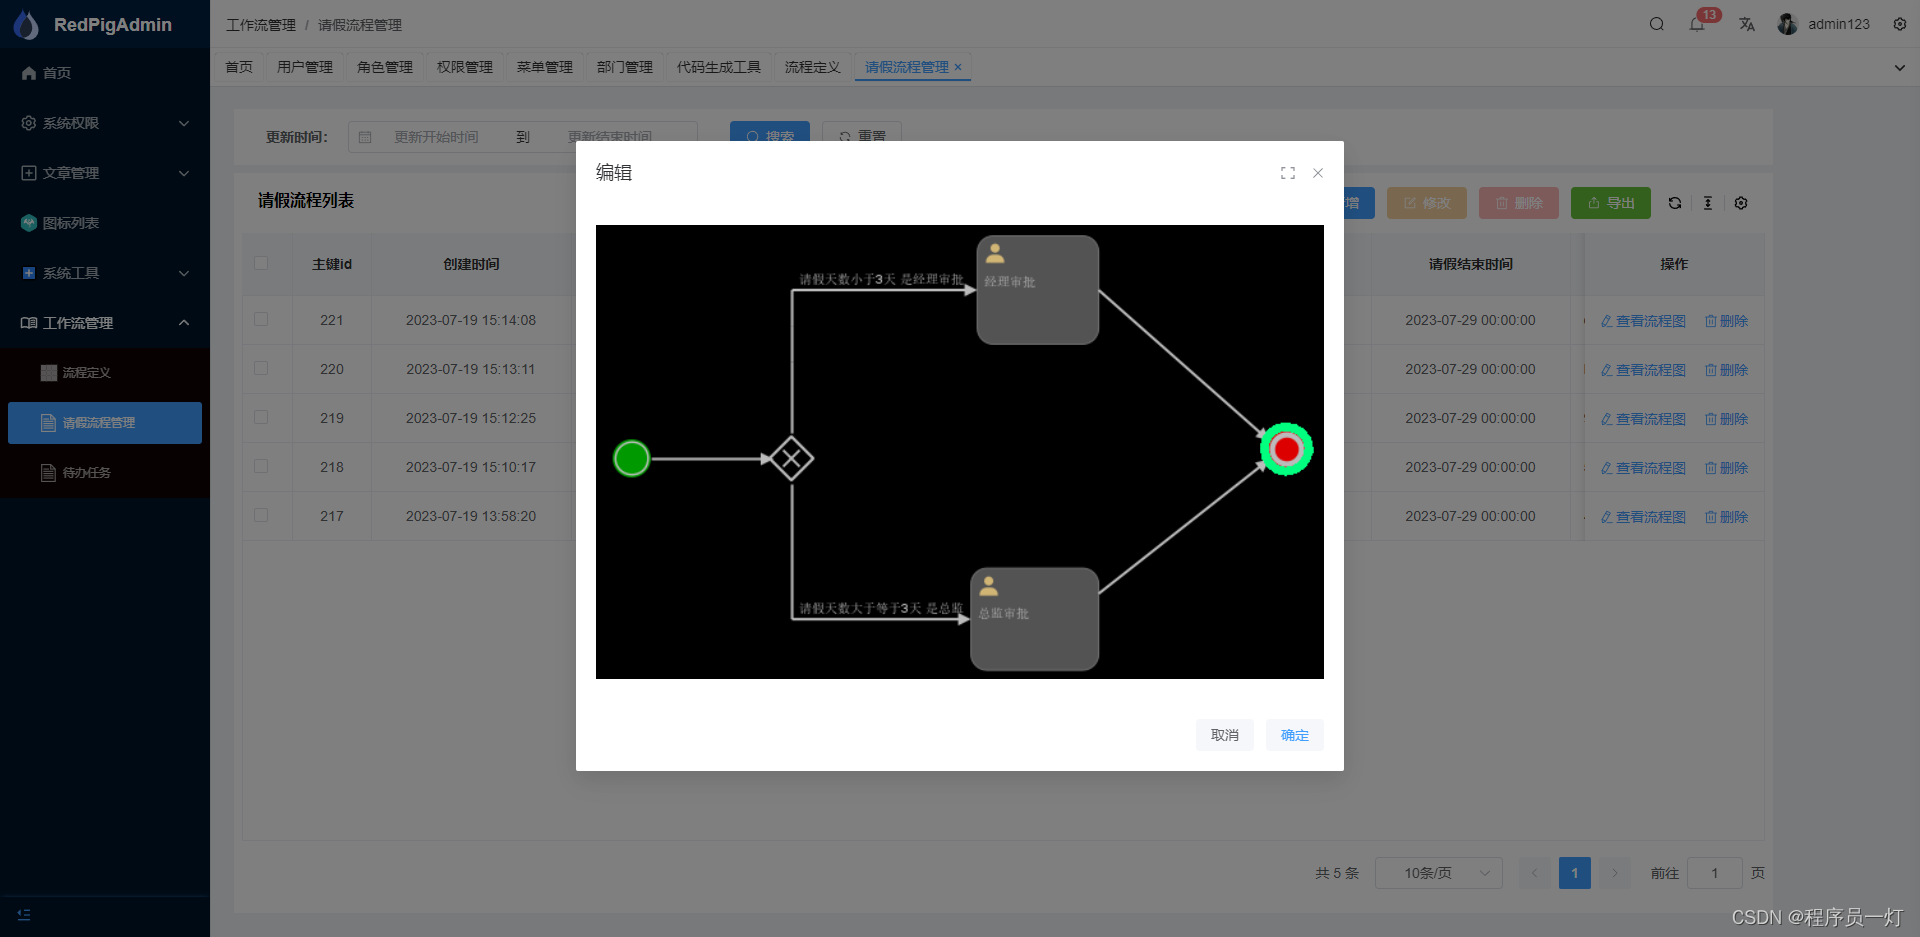Open the 10条/页 page size dropdown
This screenshot has height=937, width=1920.
coord(1439,873)
